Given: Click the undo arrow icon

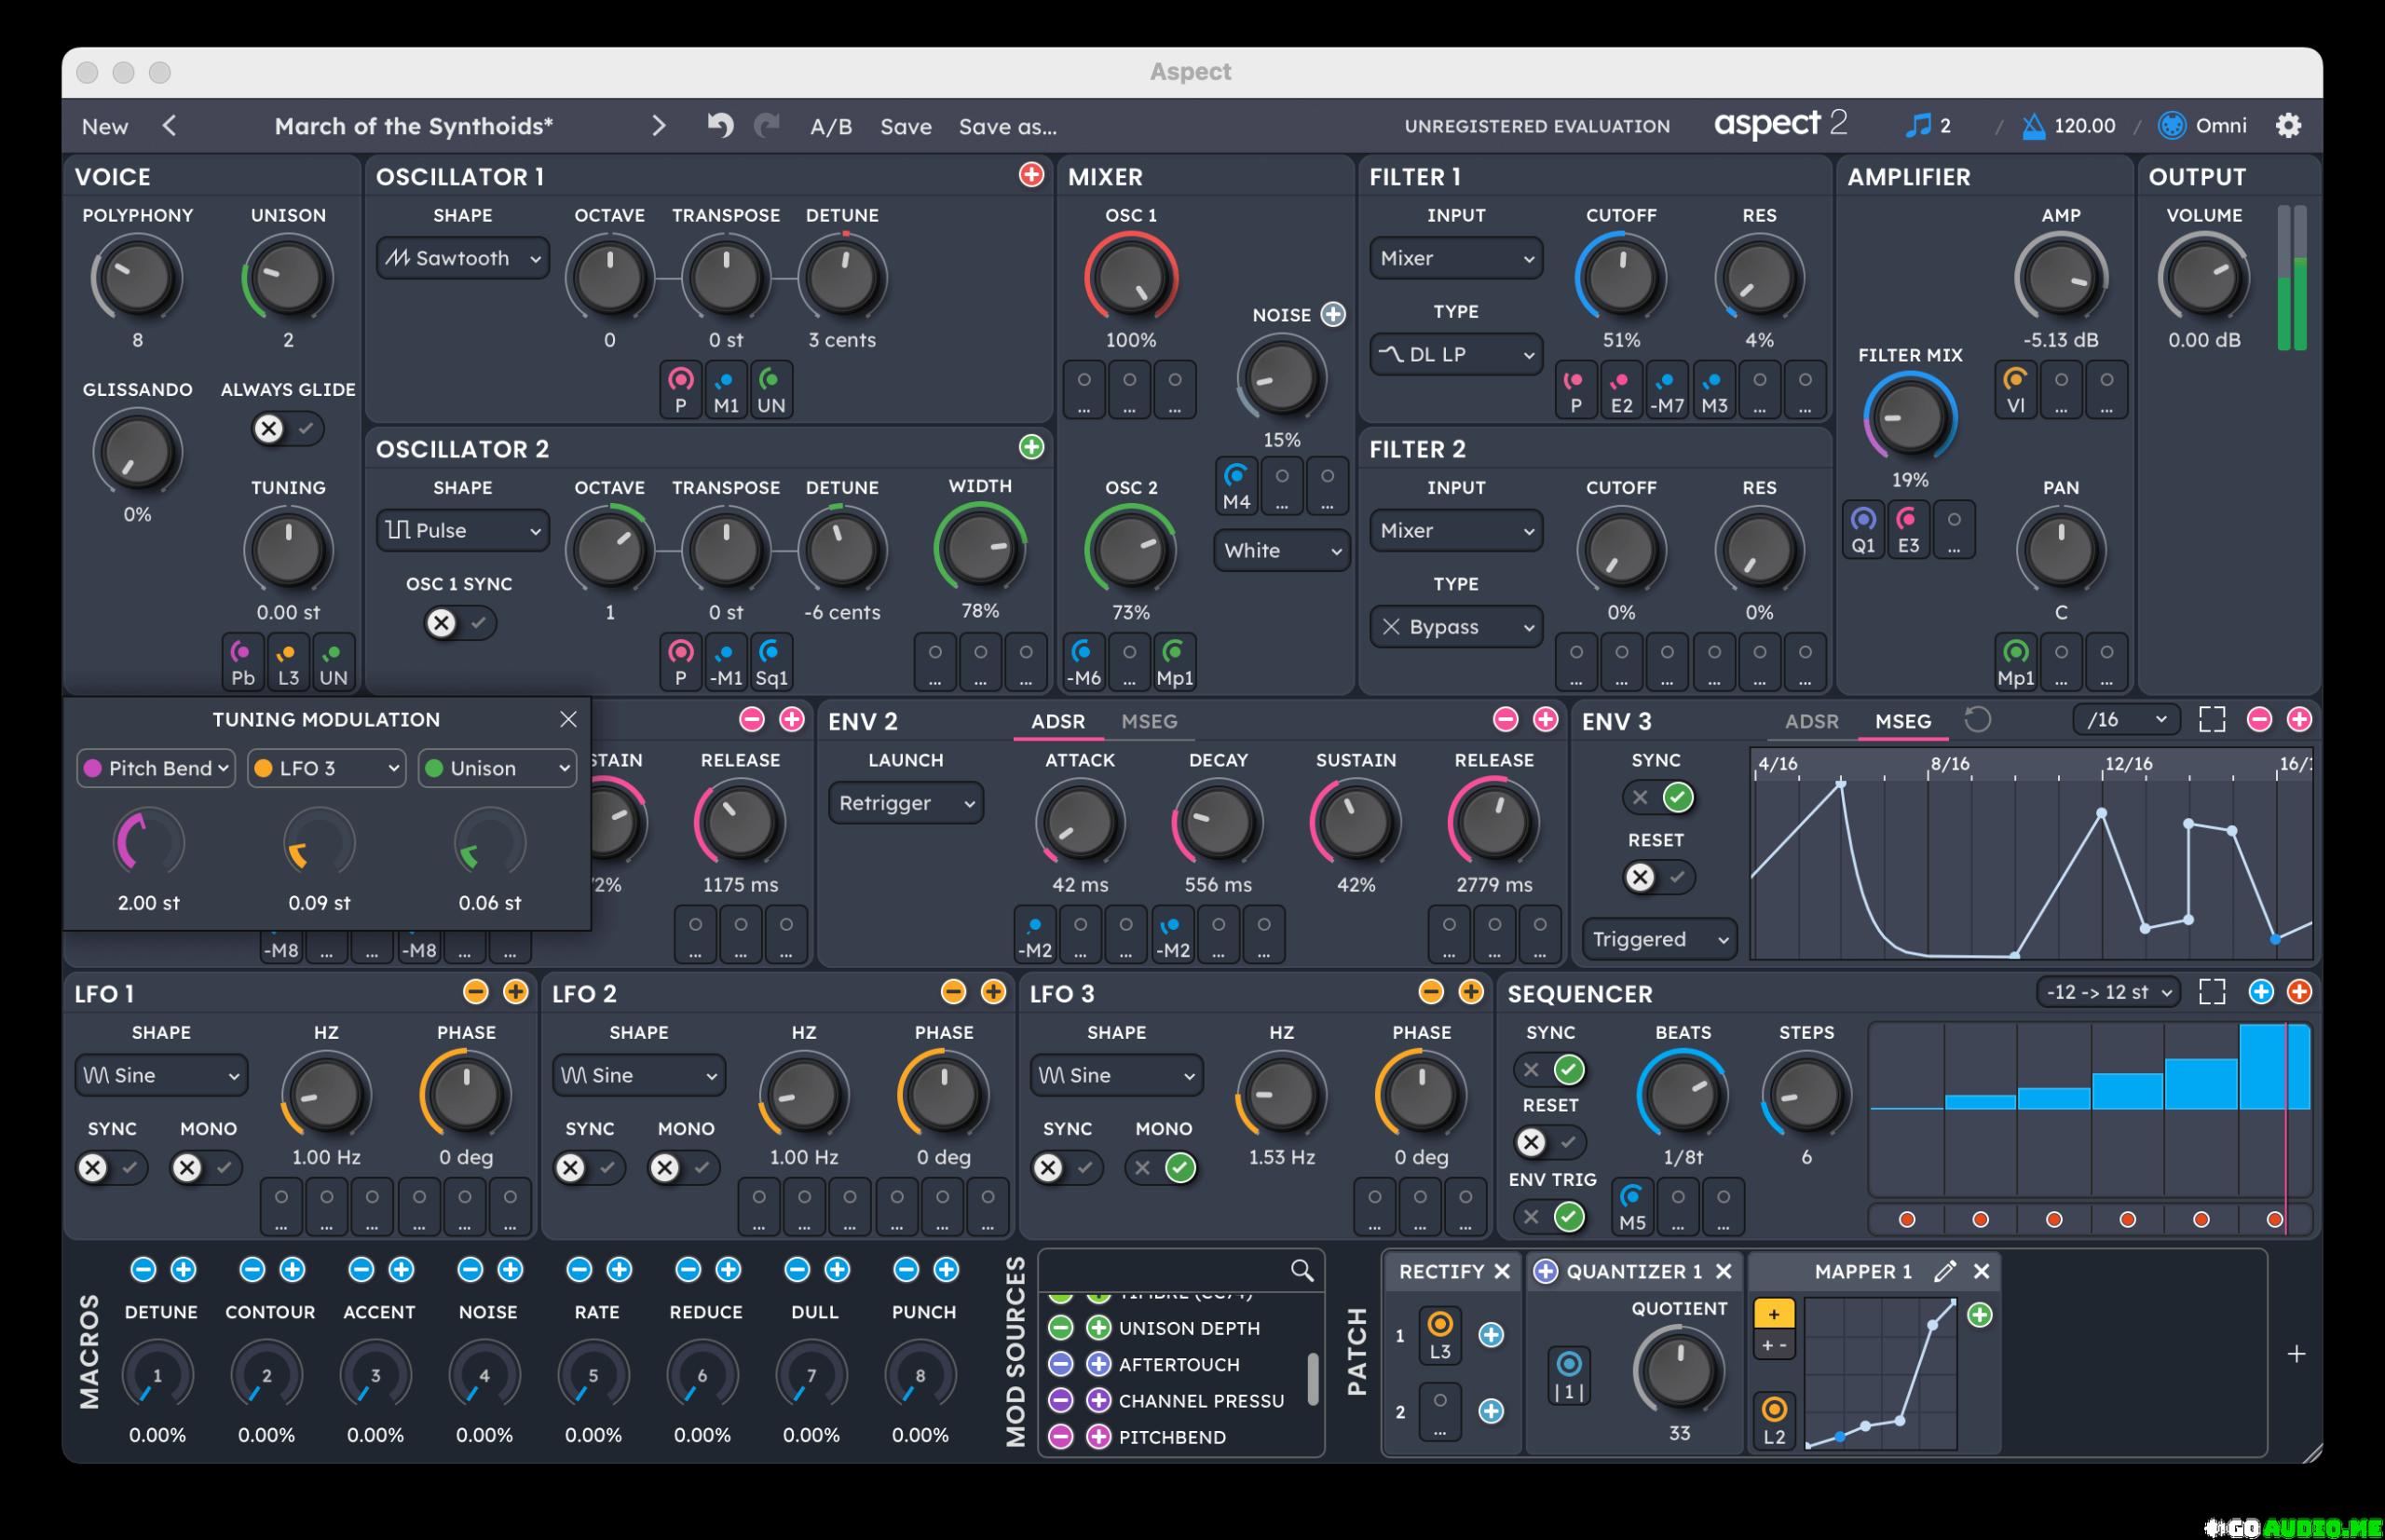Looking at the screenshot, I should pyautogui.click(x=720, y=126).
